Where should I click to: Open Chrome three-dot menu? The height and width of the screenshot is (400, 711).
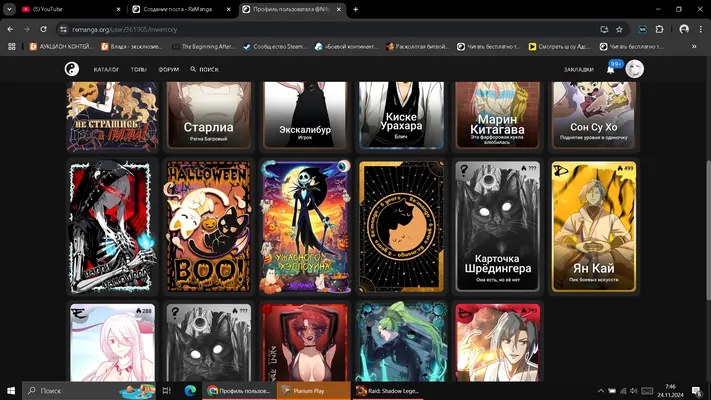pos(701,29)
